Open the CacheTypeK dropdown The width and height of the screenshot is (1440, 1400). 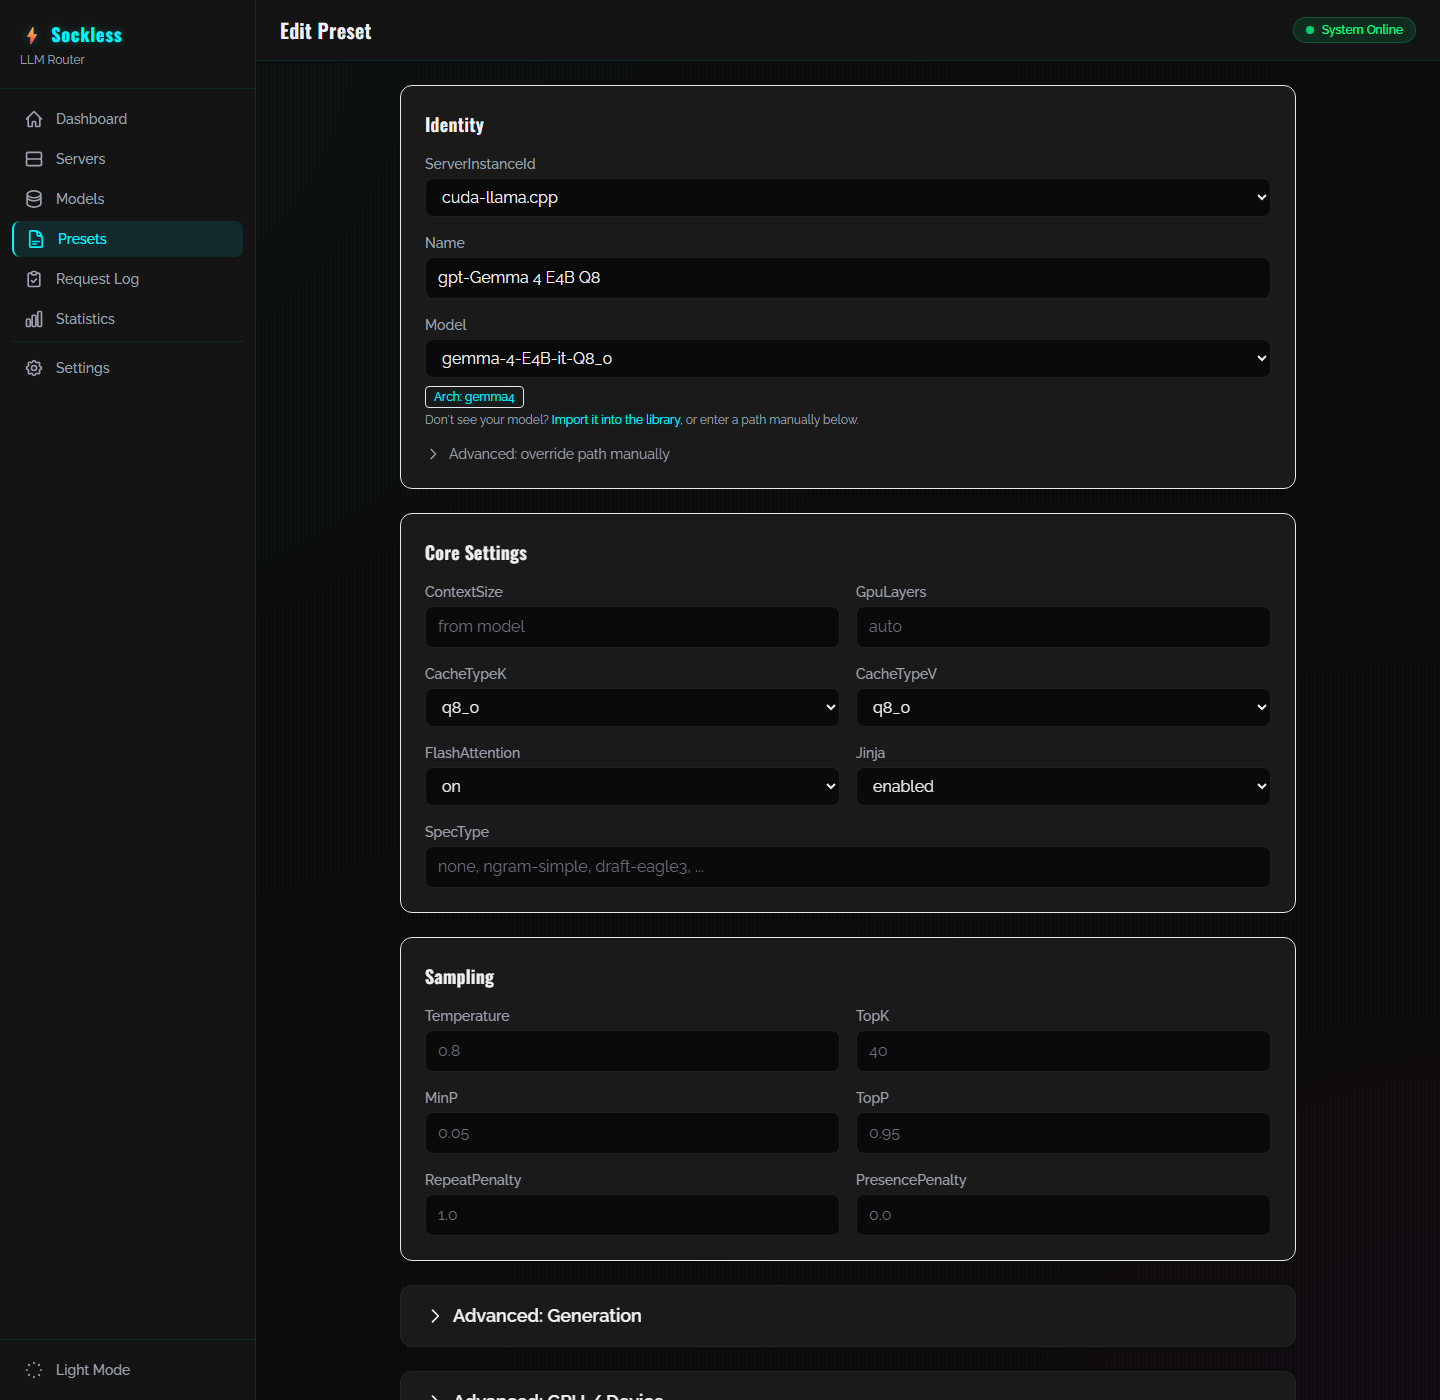coord(632,708)
